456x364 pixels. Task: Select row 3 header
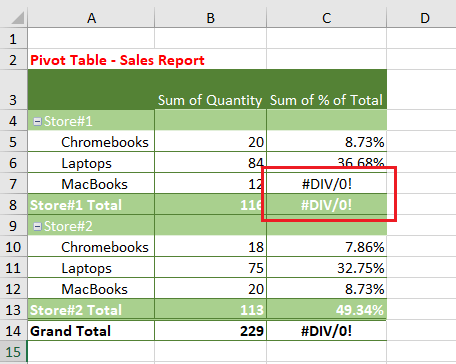[13, 89]
